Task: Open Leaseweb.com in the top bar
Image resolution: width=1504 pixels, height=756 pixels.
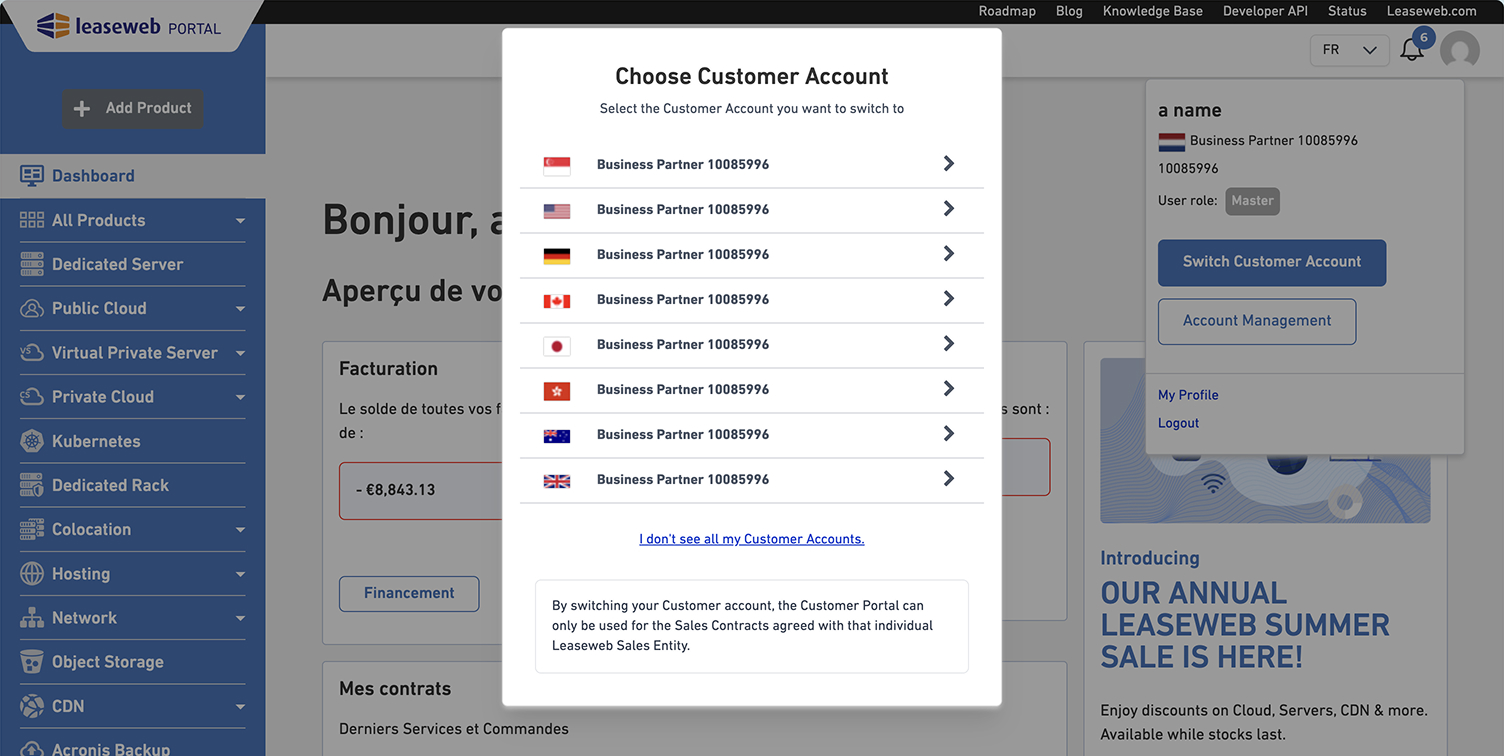Action: (x=1431, y=11)
